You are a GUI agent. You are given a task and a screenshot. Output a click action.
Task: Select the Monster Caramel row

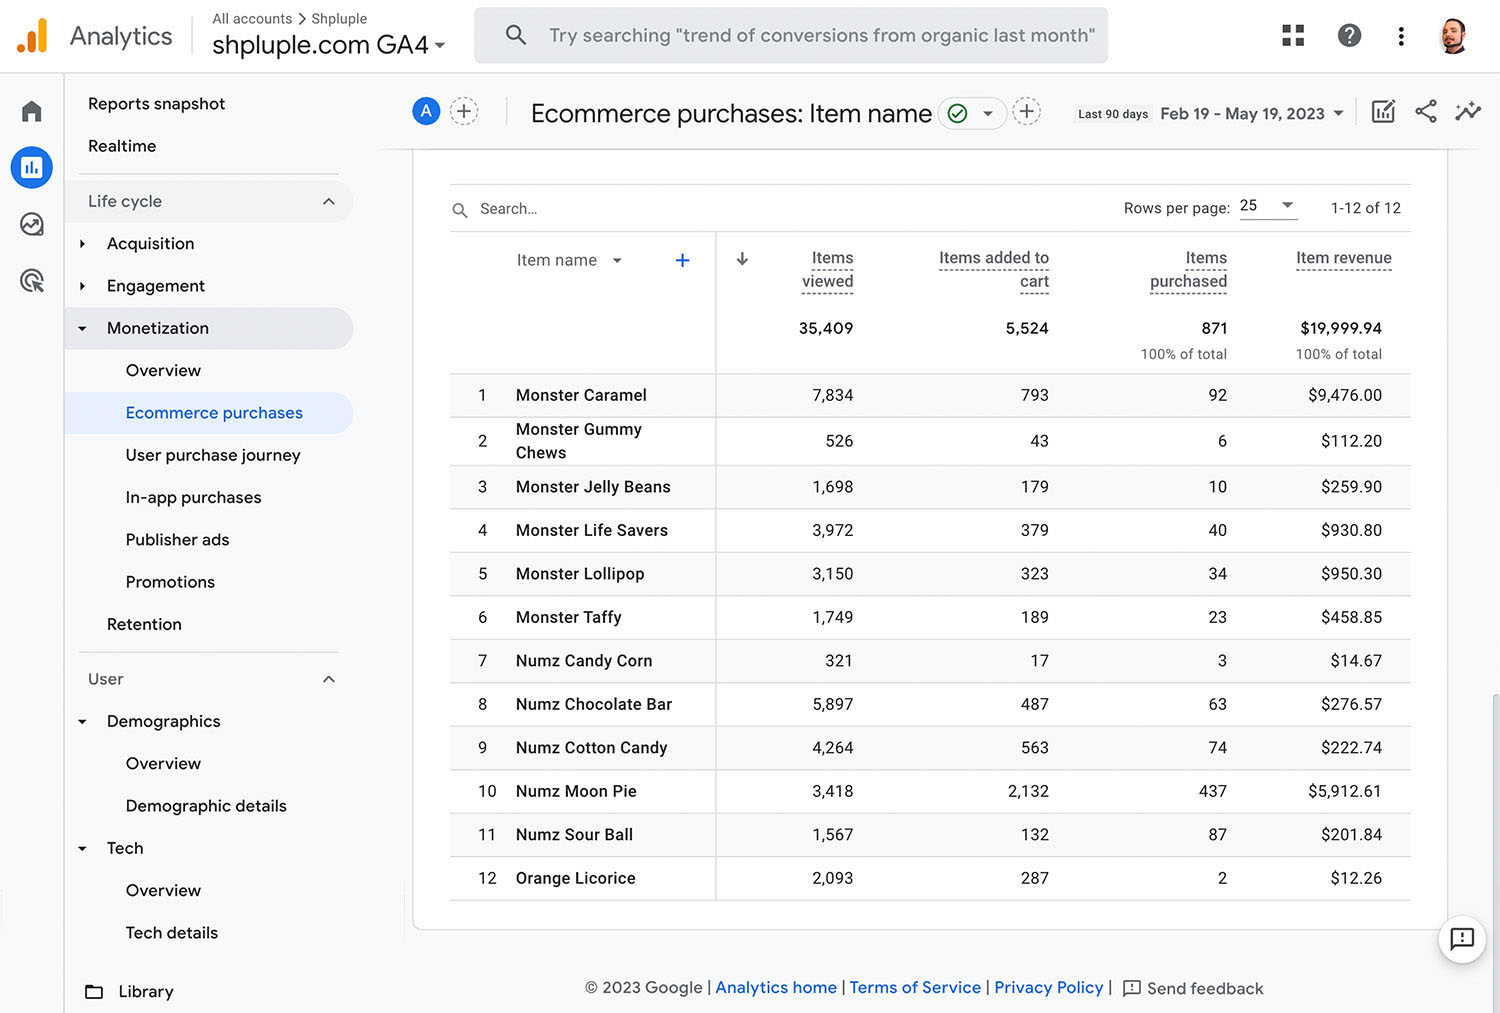[x=930, y=395]
